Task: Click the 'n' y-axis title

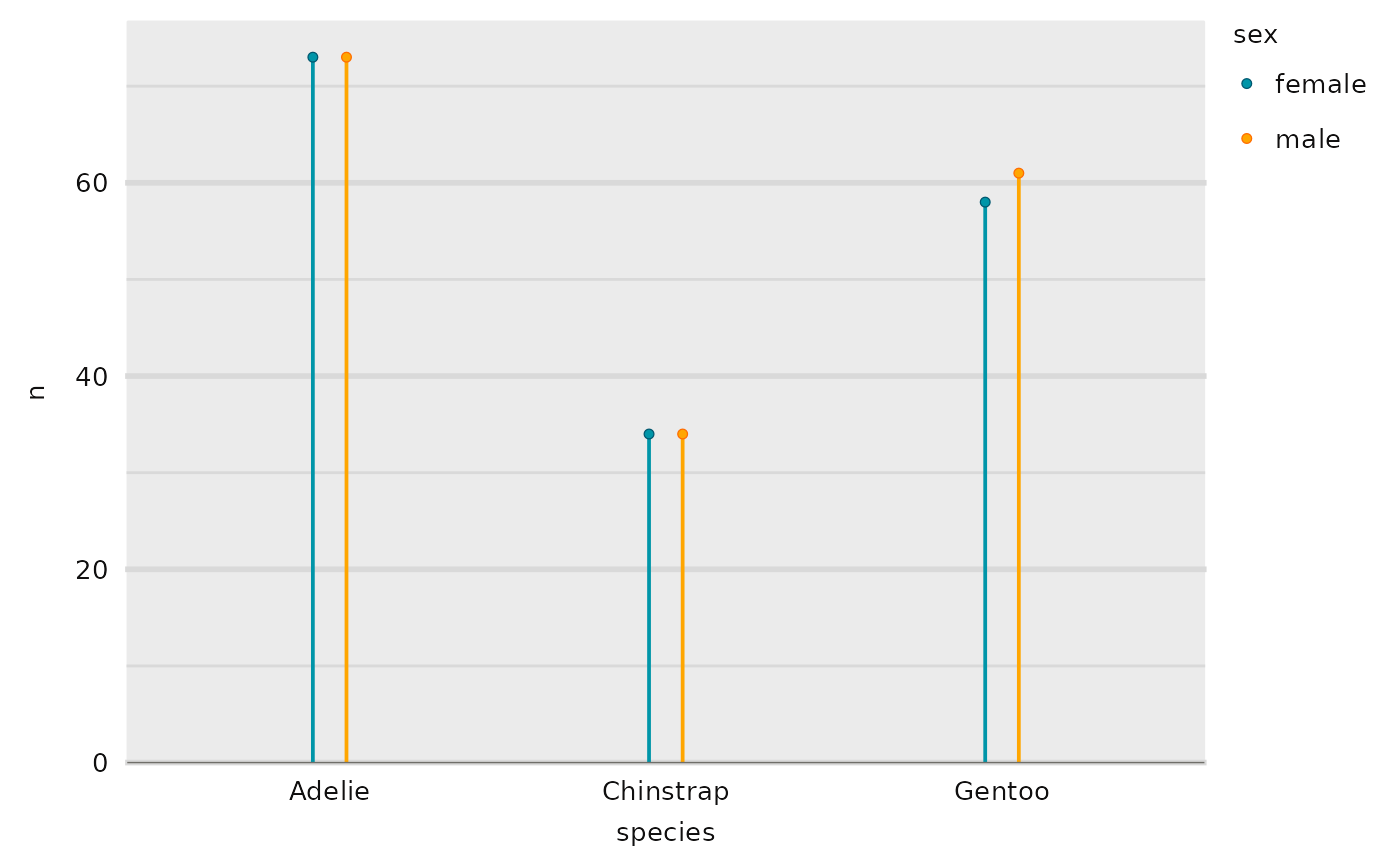Action: (x=37, y=392)
